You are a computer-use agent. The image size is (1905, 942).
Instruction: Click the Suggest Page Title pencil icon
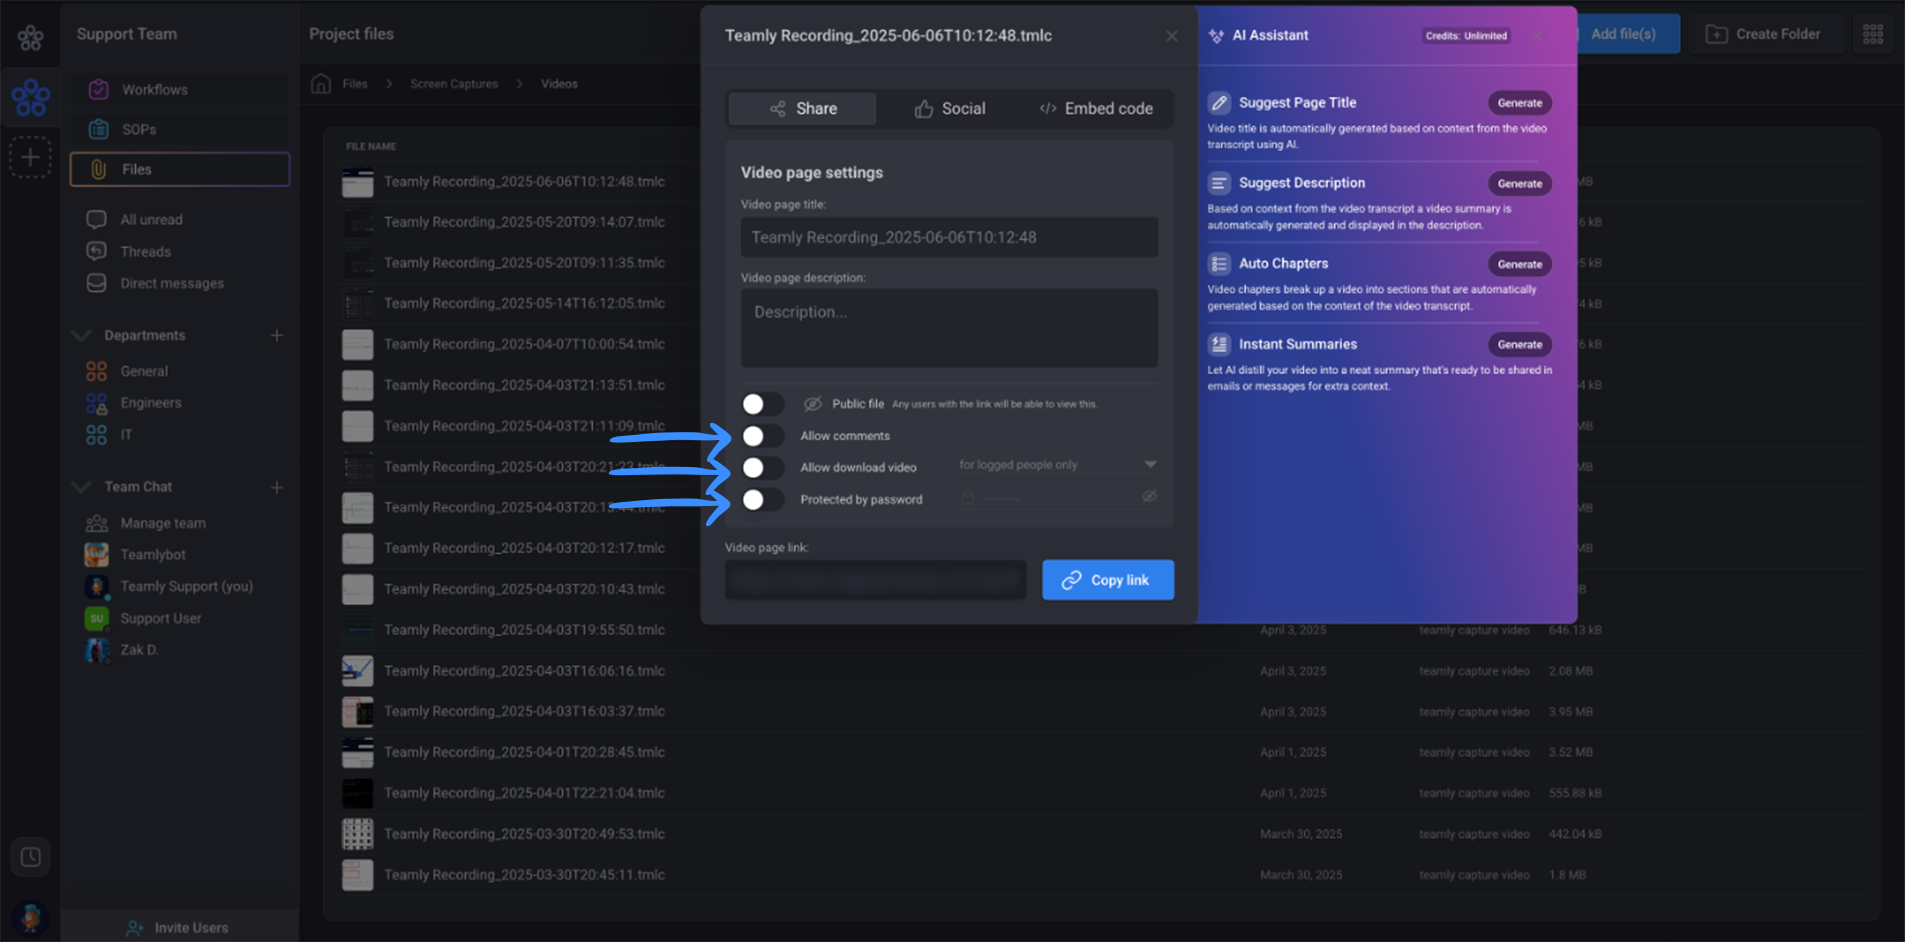click(1219, 103)
